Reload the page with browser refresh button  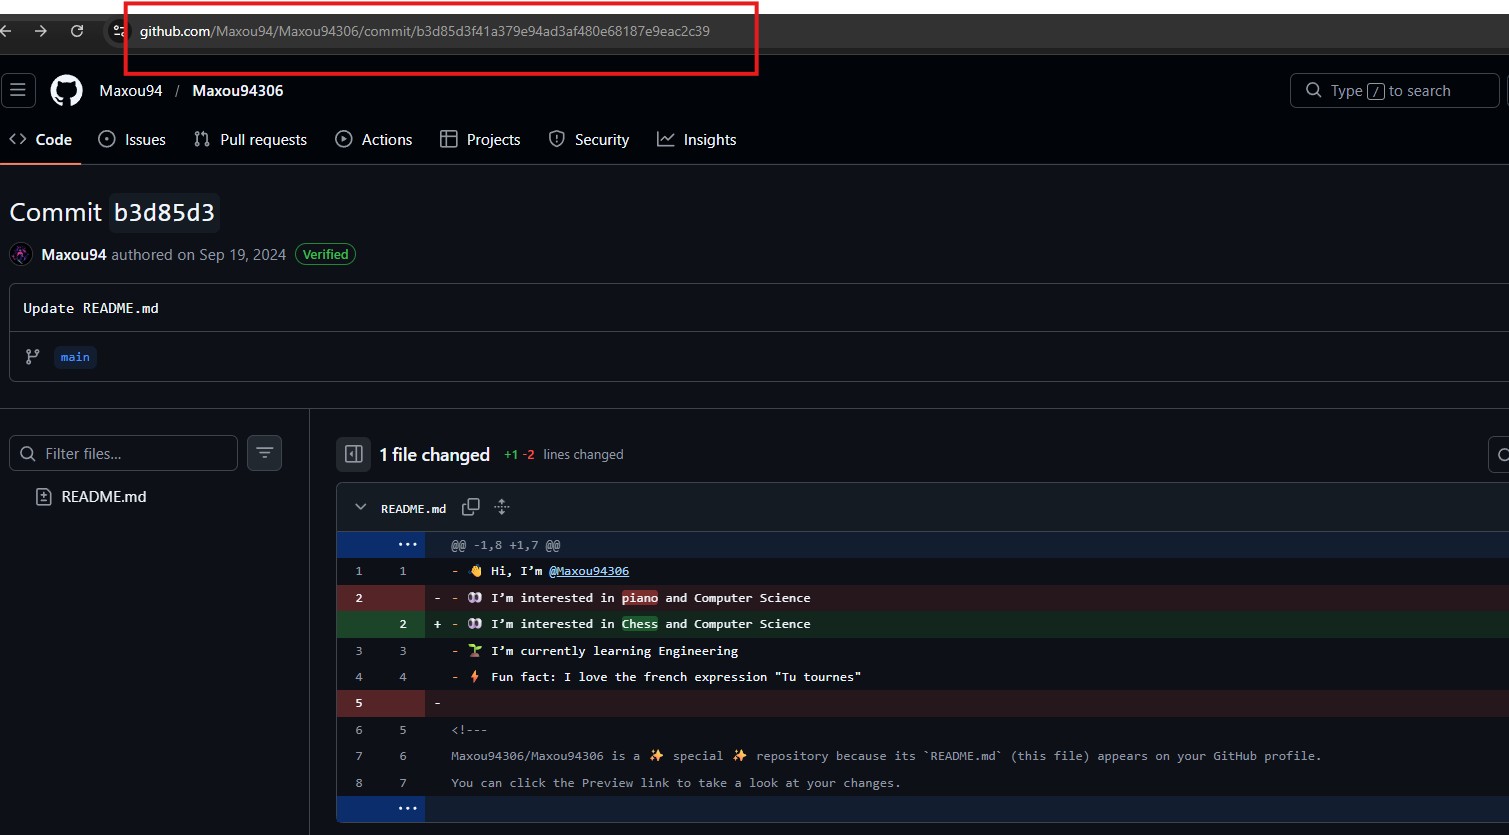[77, 31]
